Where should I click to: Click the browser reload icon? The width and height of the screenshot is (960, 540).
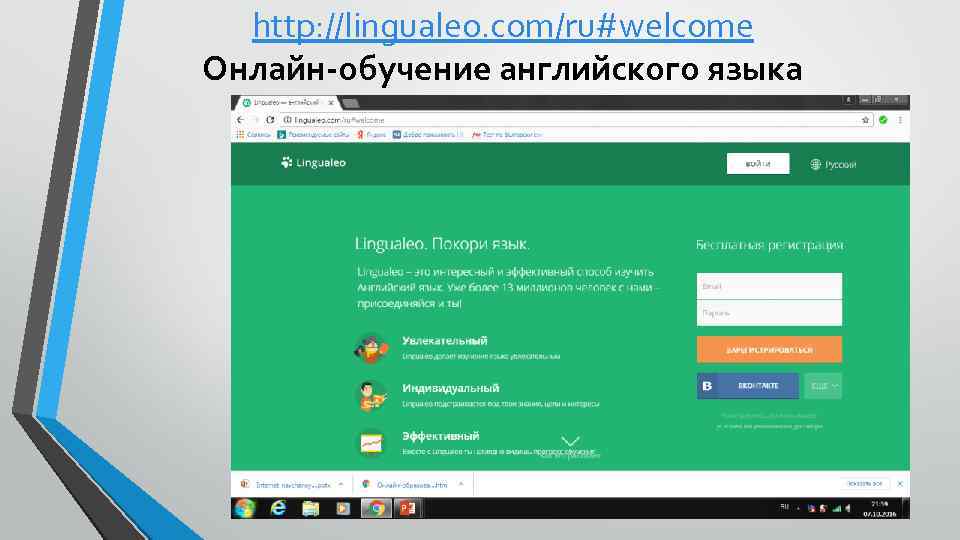click(270, 120)
